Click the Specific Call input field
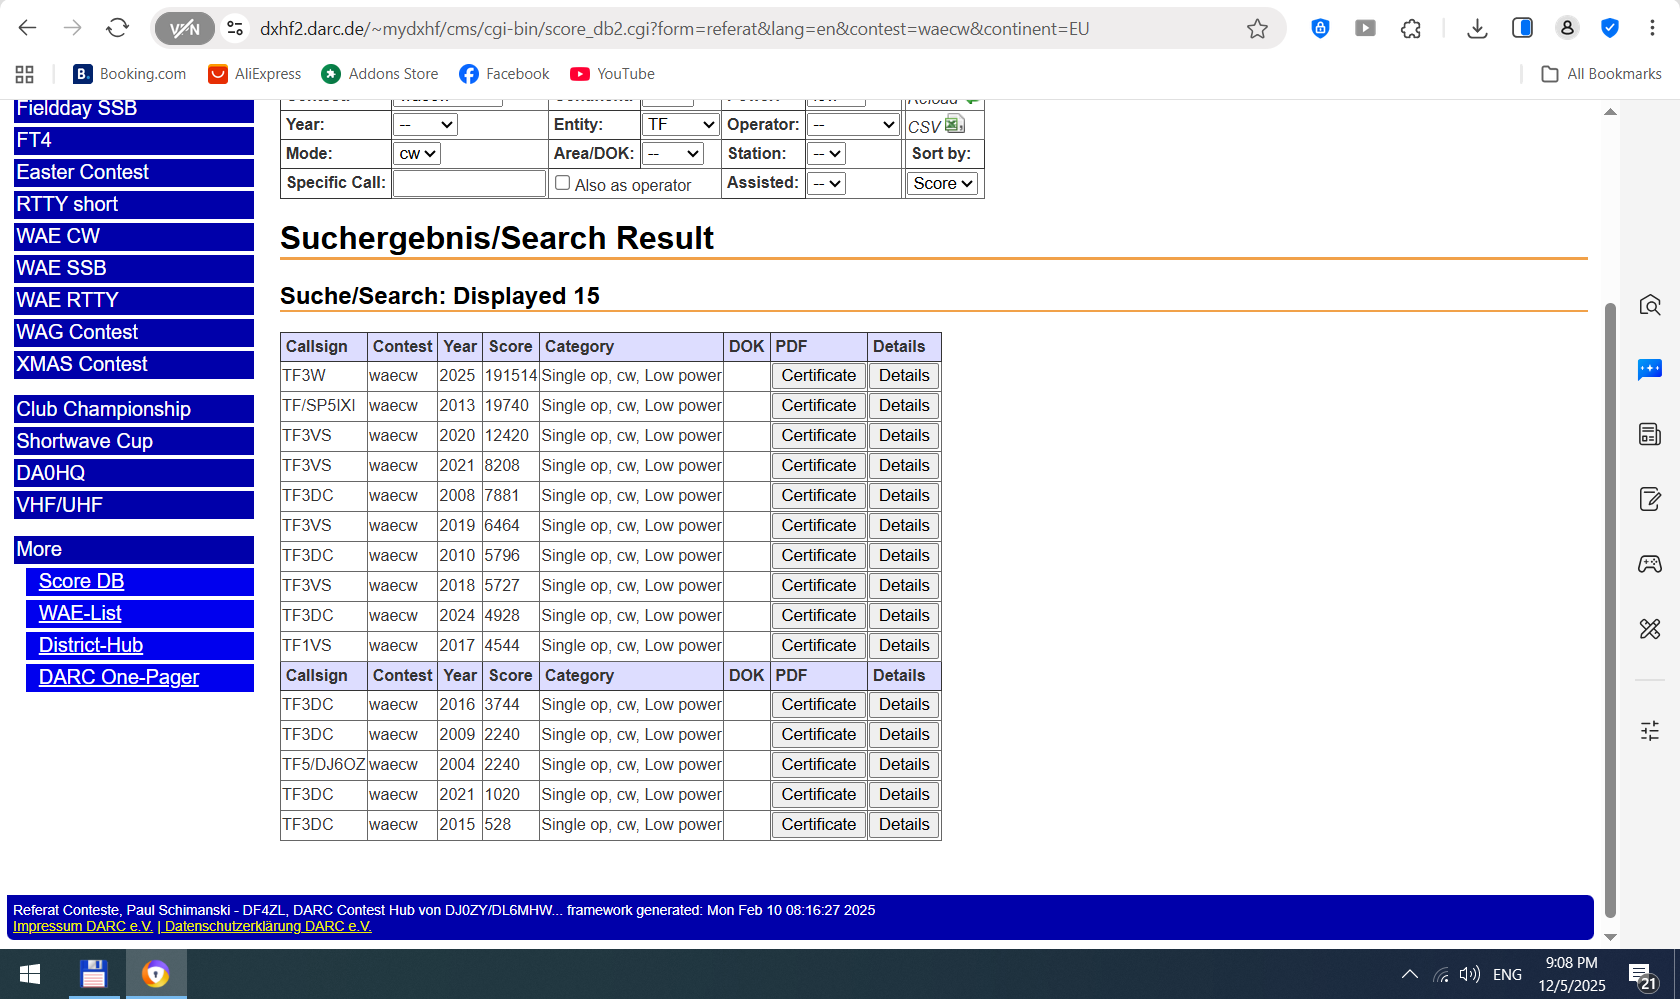This screenshot has width=1680, height=999. point(468,184)
